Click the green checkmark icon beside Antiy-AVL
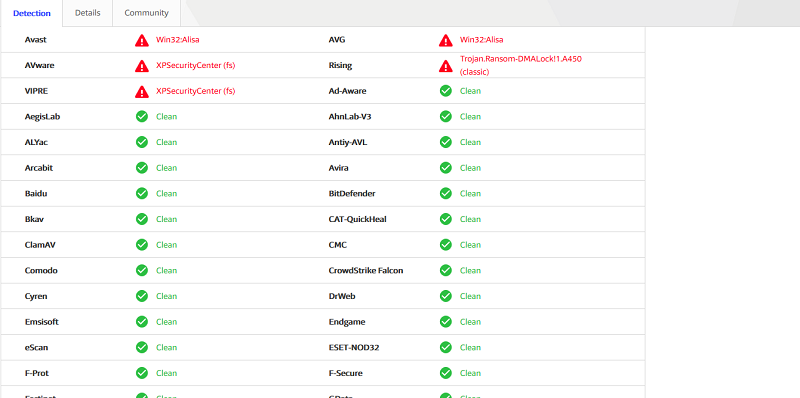 click(446, 142)
